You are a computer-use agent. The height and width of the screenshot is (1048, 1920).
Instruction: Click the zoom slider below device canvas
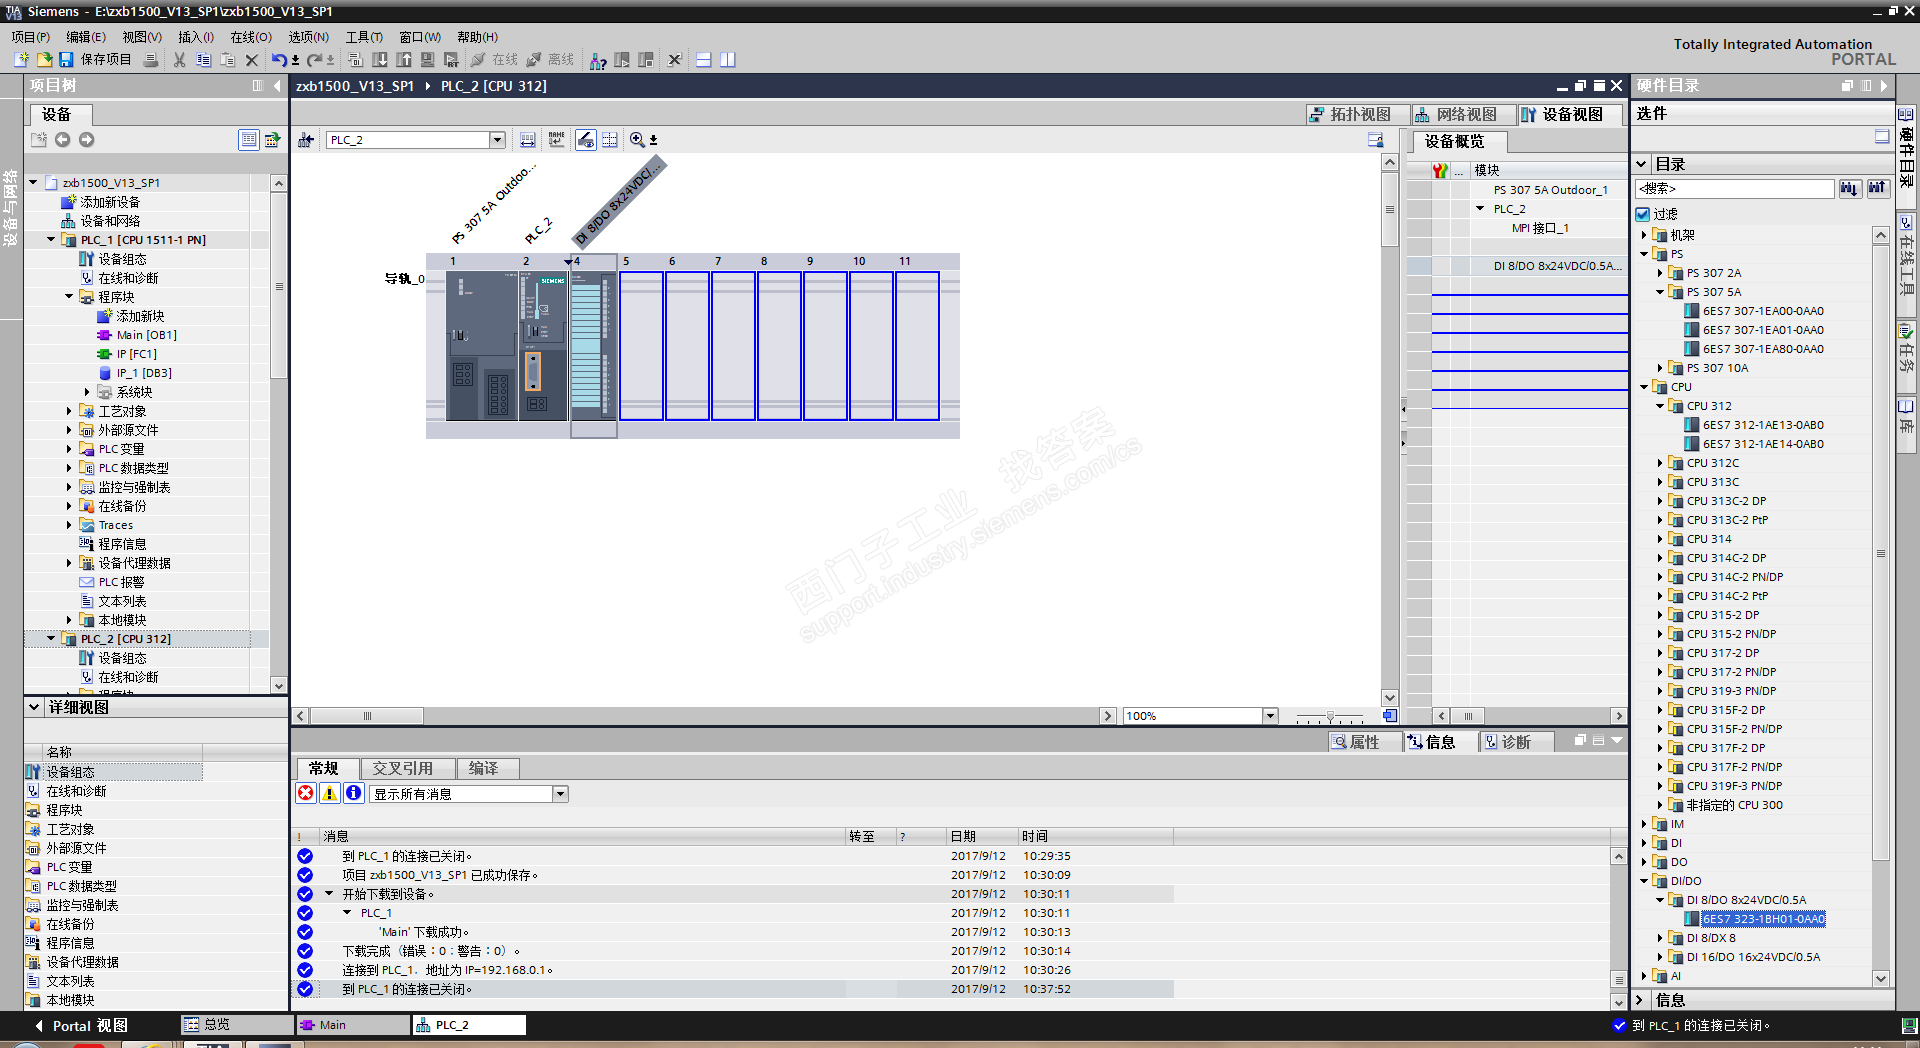[1329, 716]
